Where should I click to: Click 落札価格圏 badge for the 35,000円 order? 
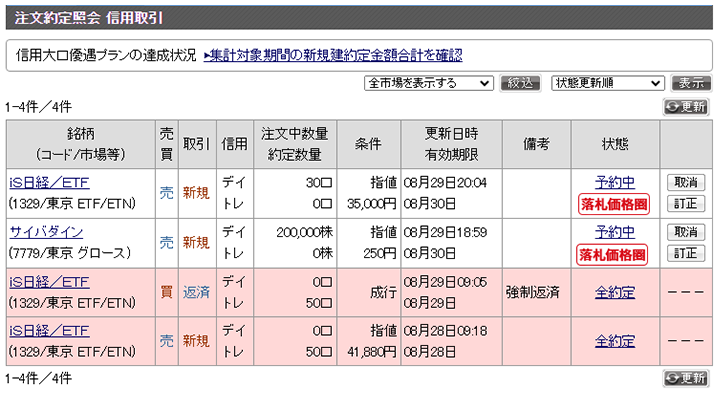click(614, 204)
